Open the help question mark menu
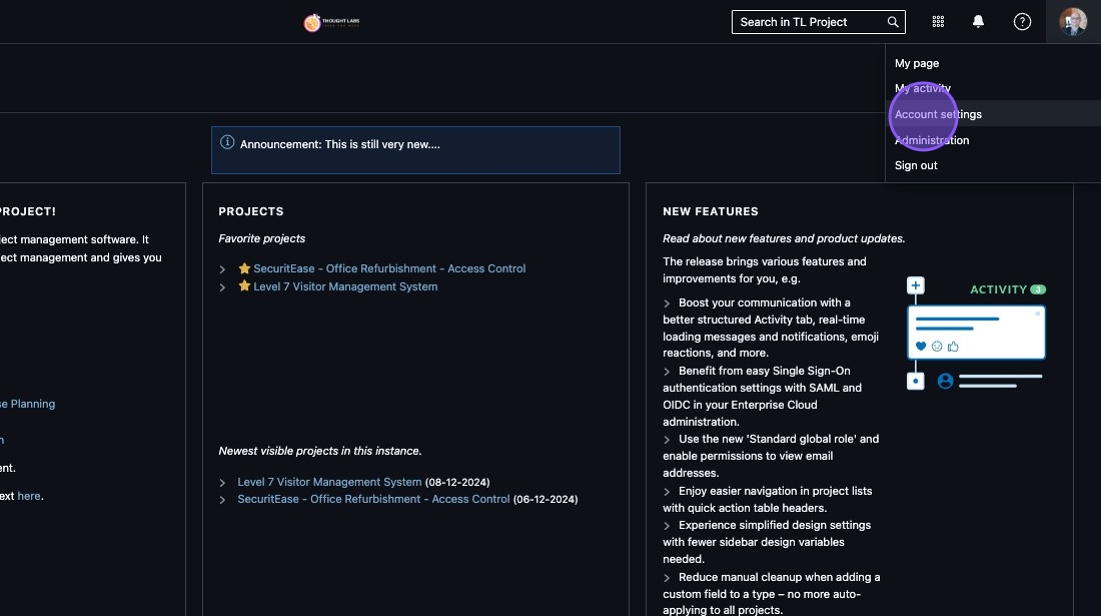Viewport: 1101px width, 616px height. coord(1022,22)
